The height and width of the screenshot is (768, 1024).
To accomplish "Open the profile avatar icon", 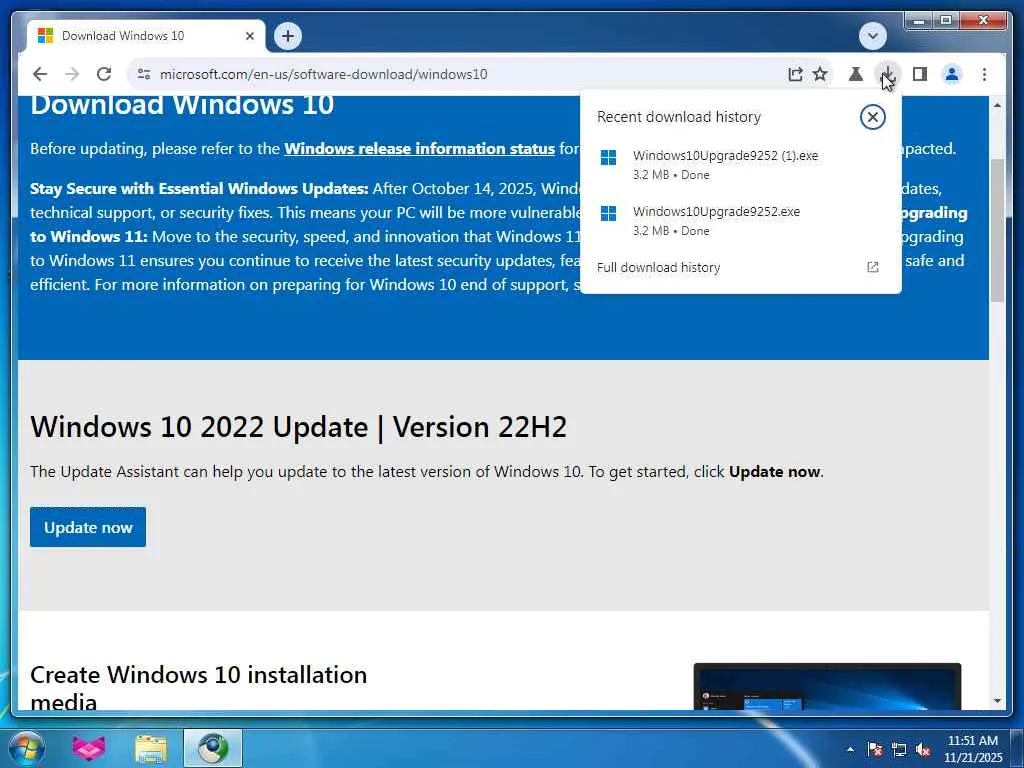I will [952, 74].
